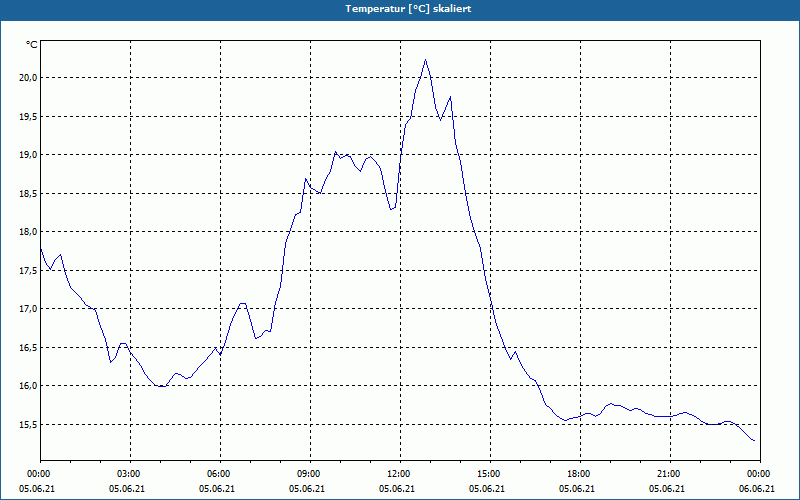Viewport: 800px width, 500px height.
Task: Click the 15:00 time axis label
Action: click(490, 474)
